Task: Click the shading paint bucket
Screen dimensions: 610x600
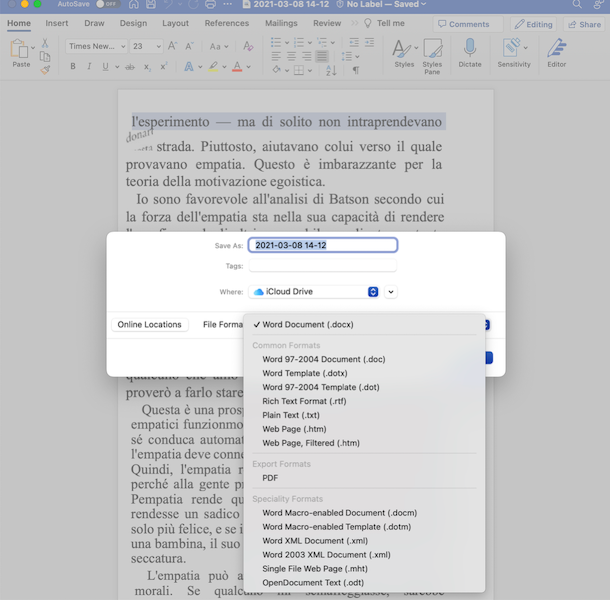Action: click(x=276, y=70)
